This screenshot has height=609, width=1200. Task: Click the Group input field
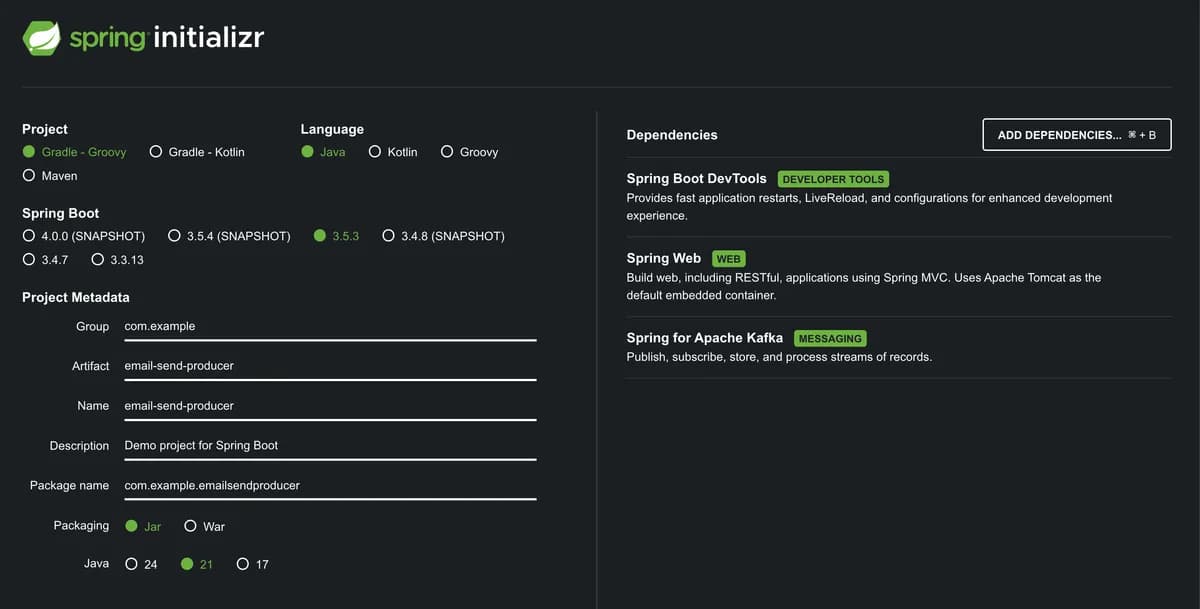click(x=330, y=326)
